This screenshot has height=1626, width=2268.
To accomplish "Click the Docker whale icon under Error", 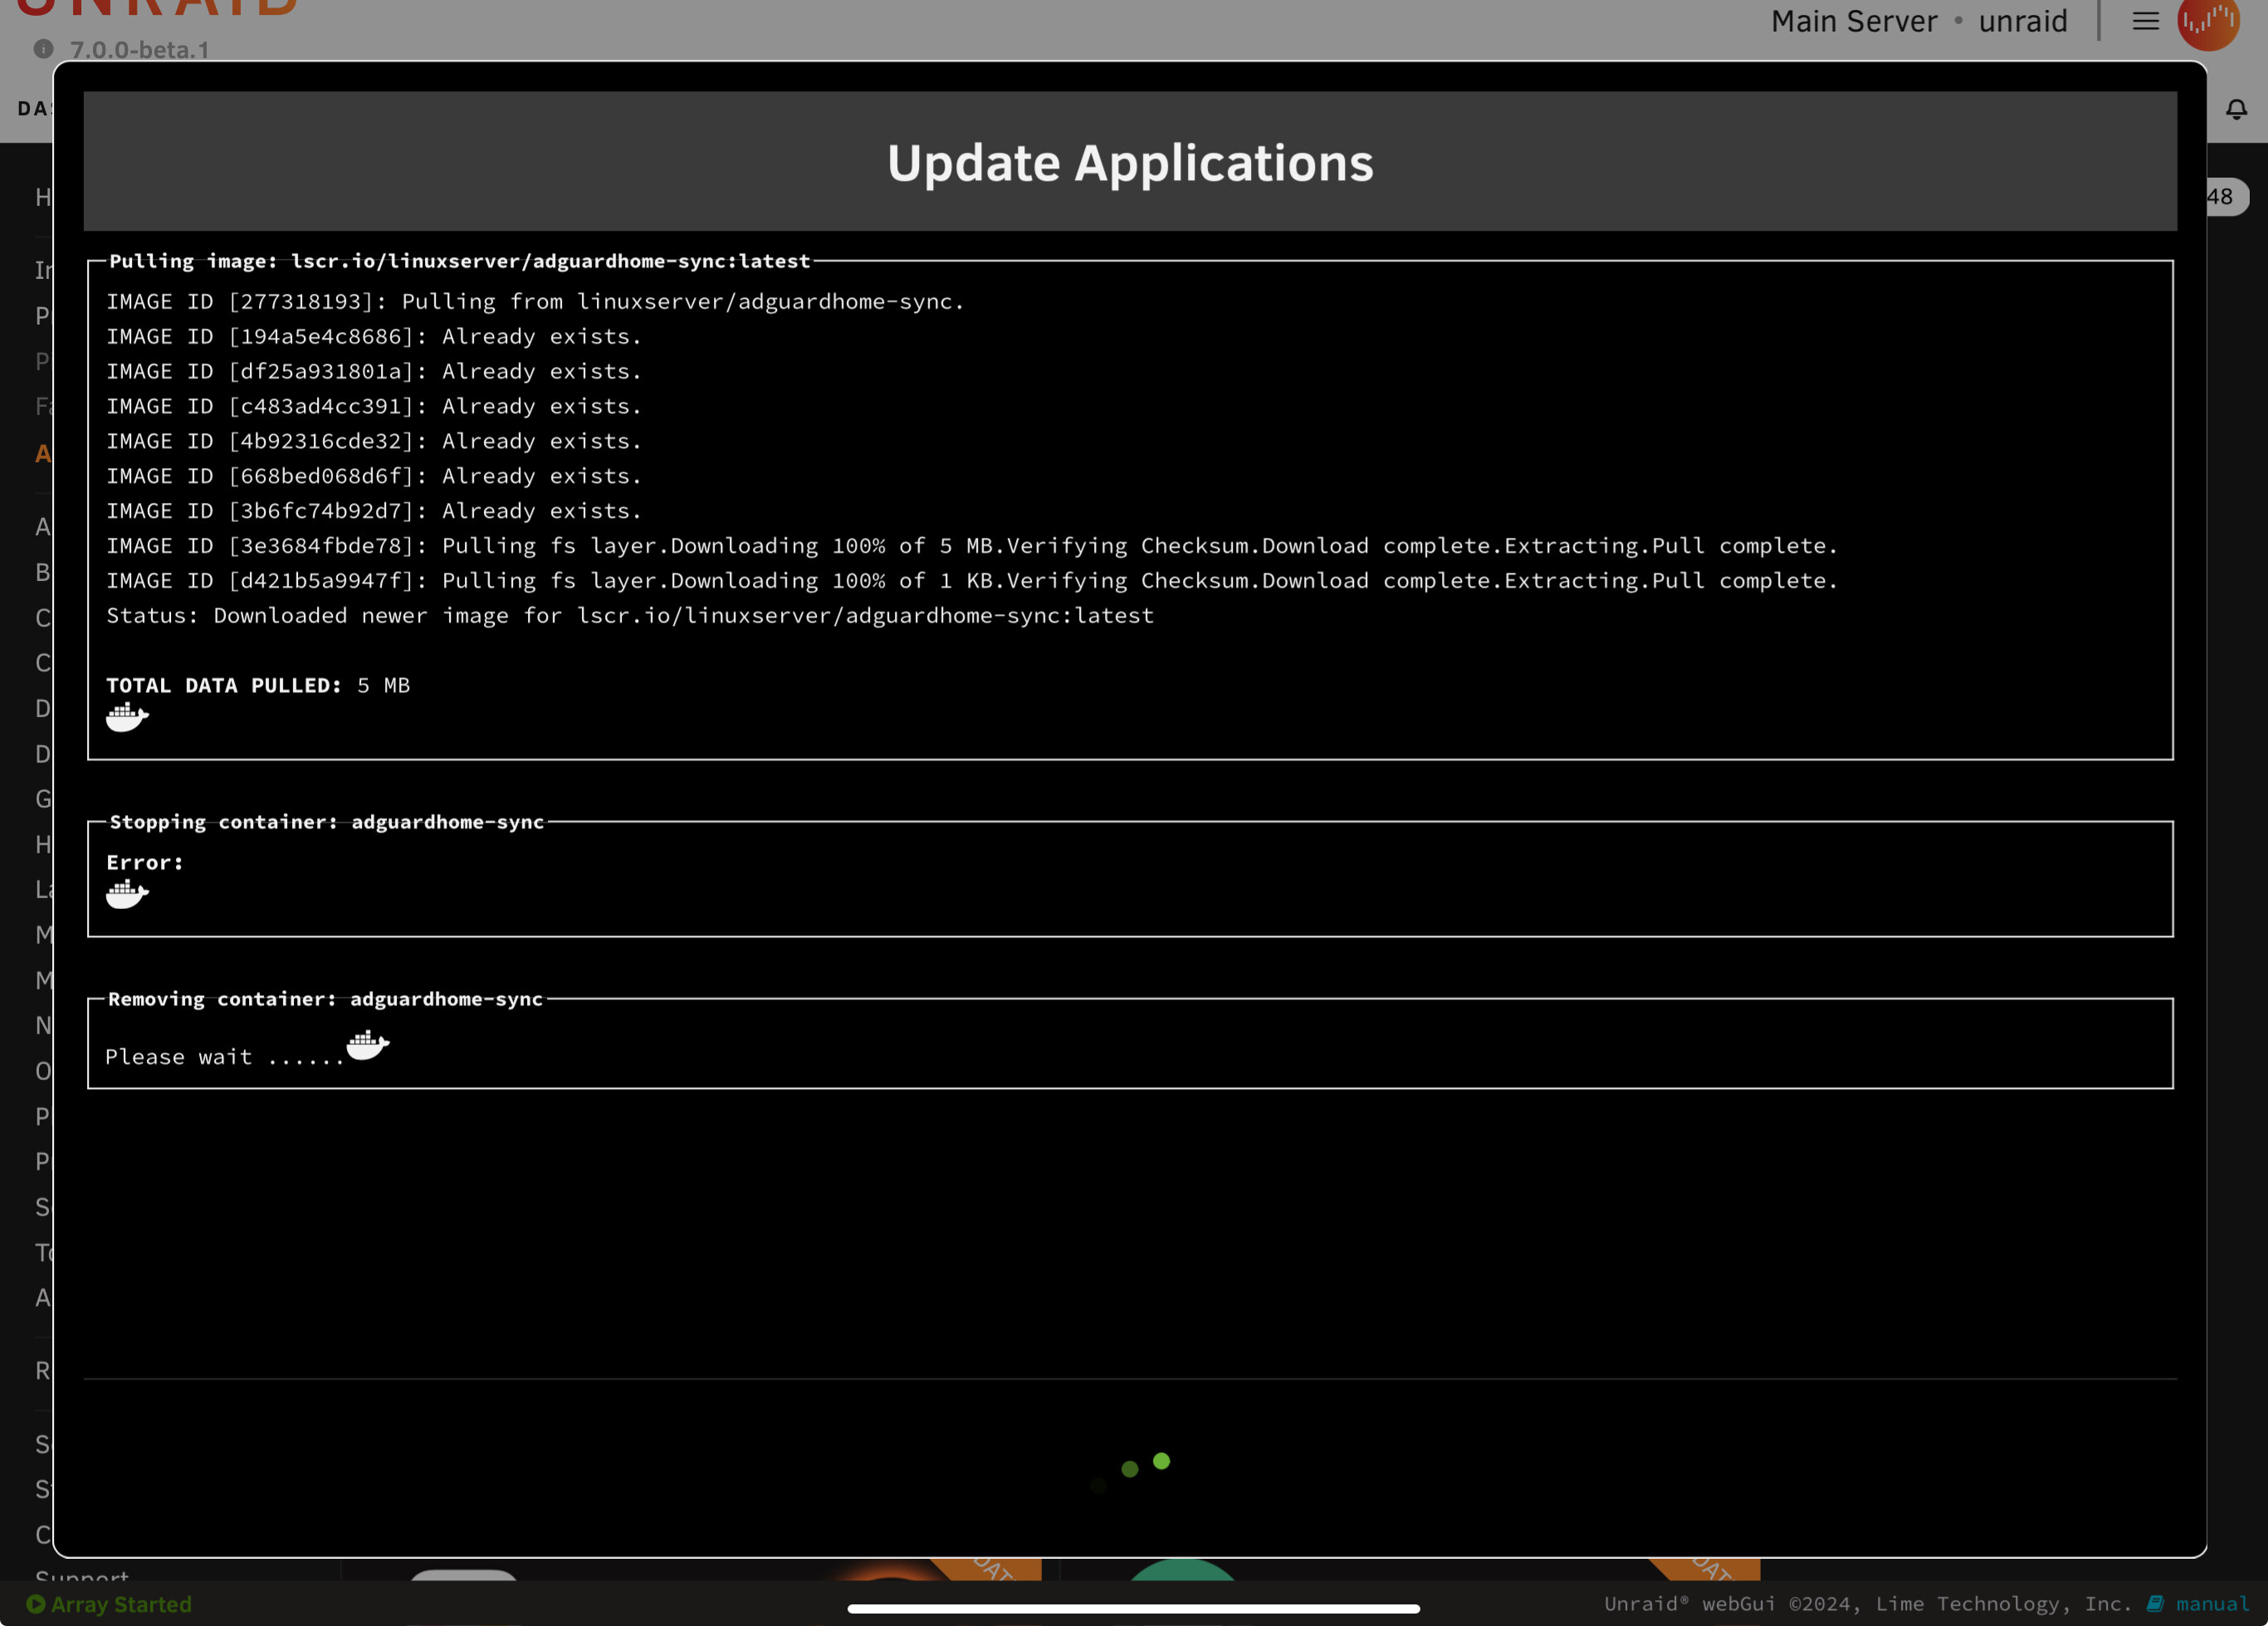I will (127, 893).
